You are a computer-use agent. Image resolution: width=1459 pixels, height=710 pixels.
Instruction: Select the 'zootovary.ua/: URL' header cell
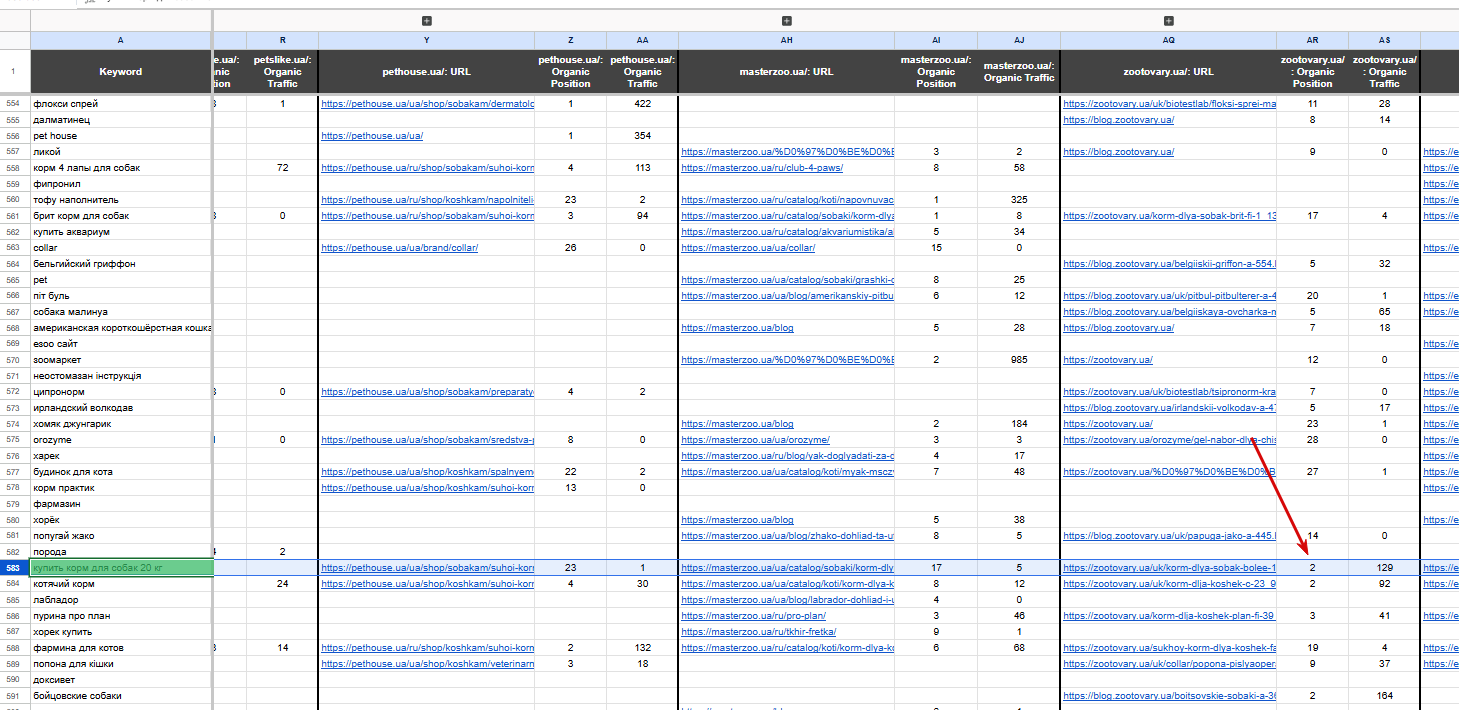pos(1168,72)
